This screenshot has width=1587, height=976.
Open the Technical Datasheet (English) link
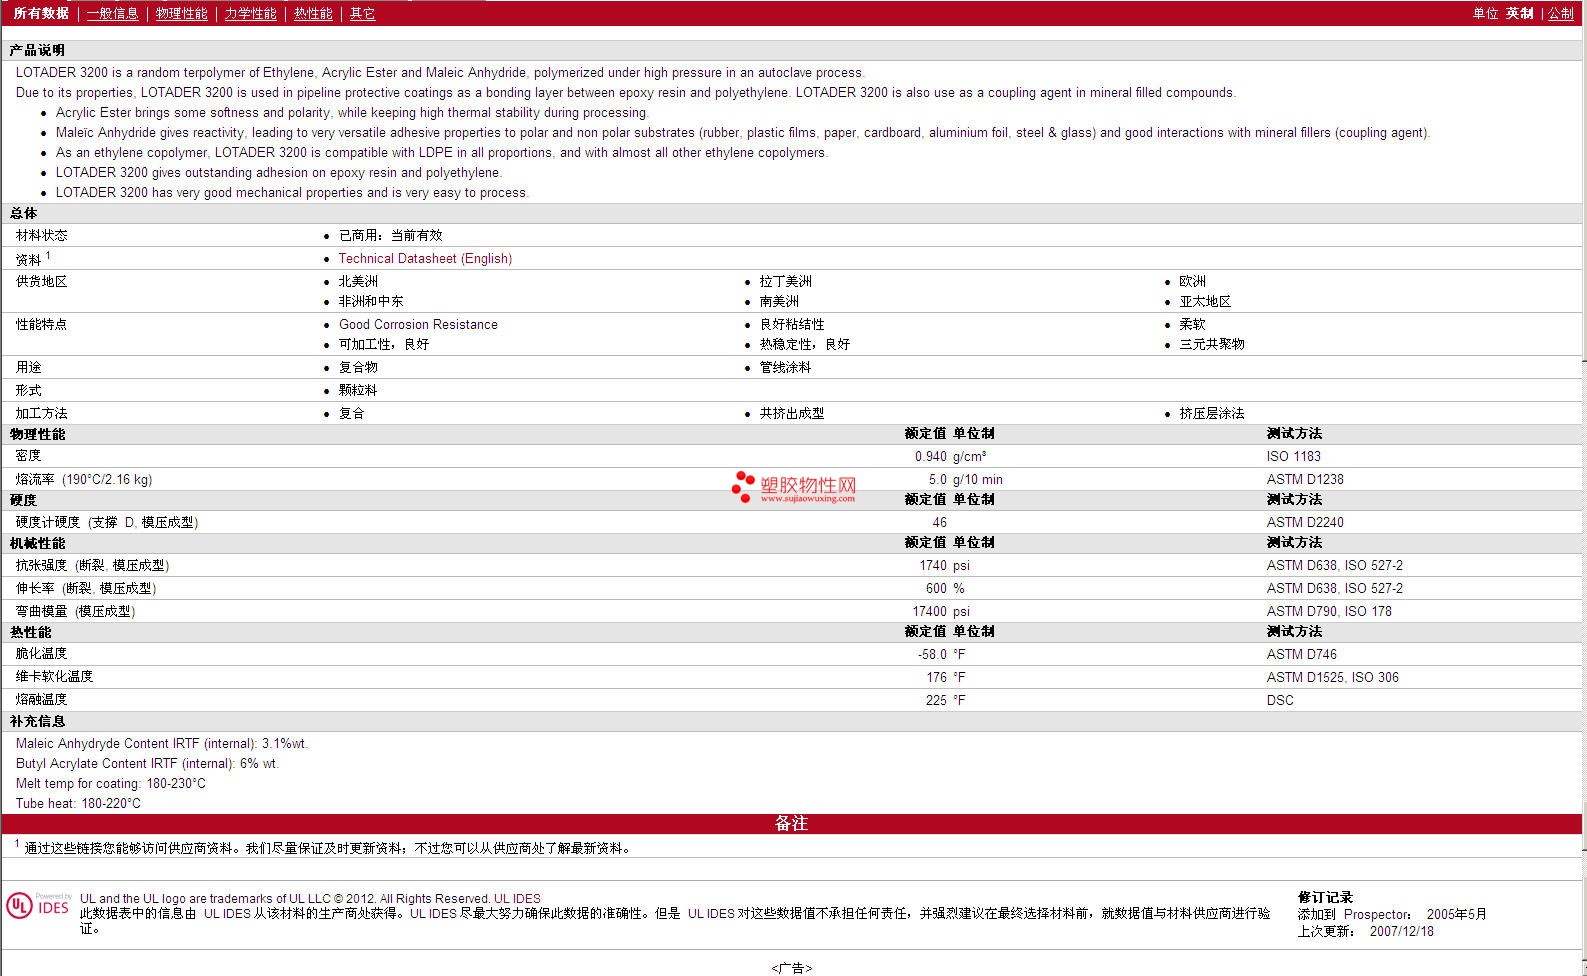[x=425, y=259]
